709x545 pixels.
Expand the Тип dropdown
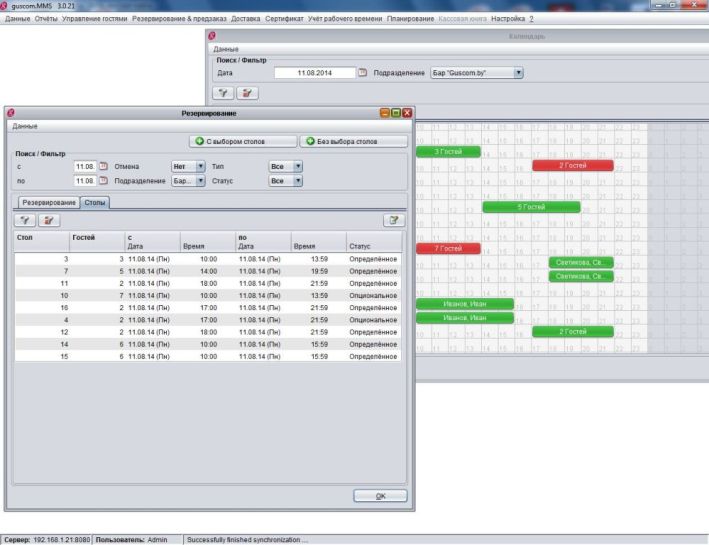click(x=297, y=166)
